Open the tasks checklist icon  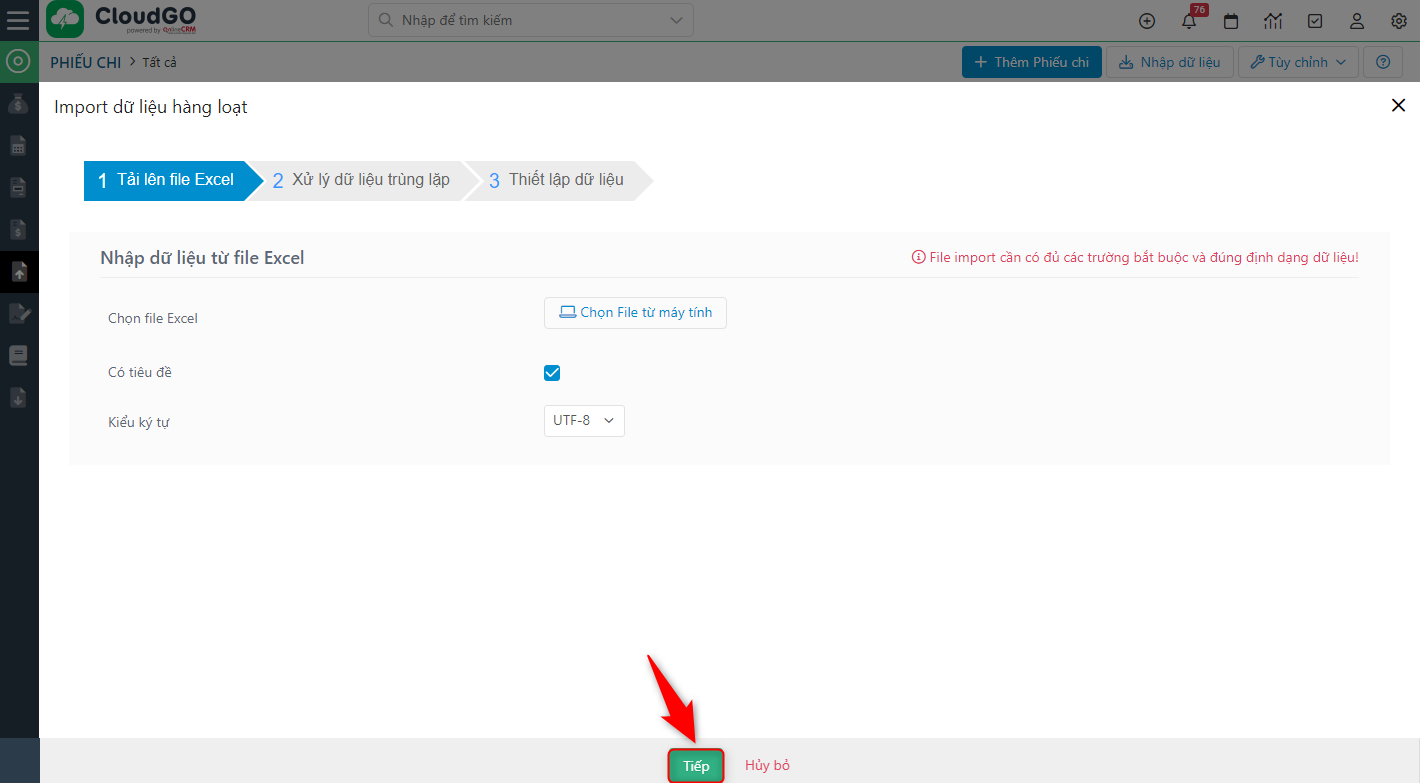click(1315, 20)
